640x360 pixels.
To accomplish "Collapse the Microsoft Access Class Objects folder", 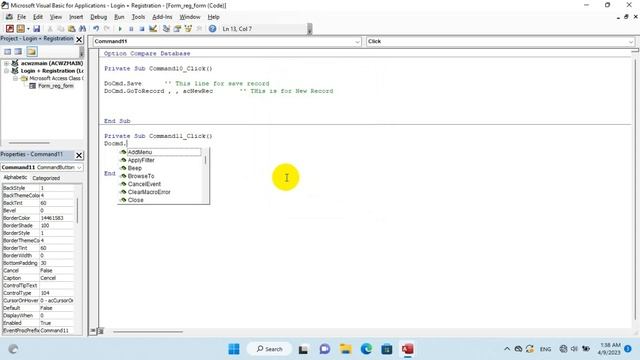I will (15, 78).
